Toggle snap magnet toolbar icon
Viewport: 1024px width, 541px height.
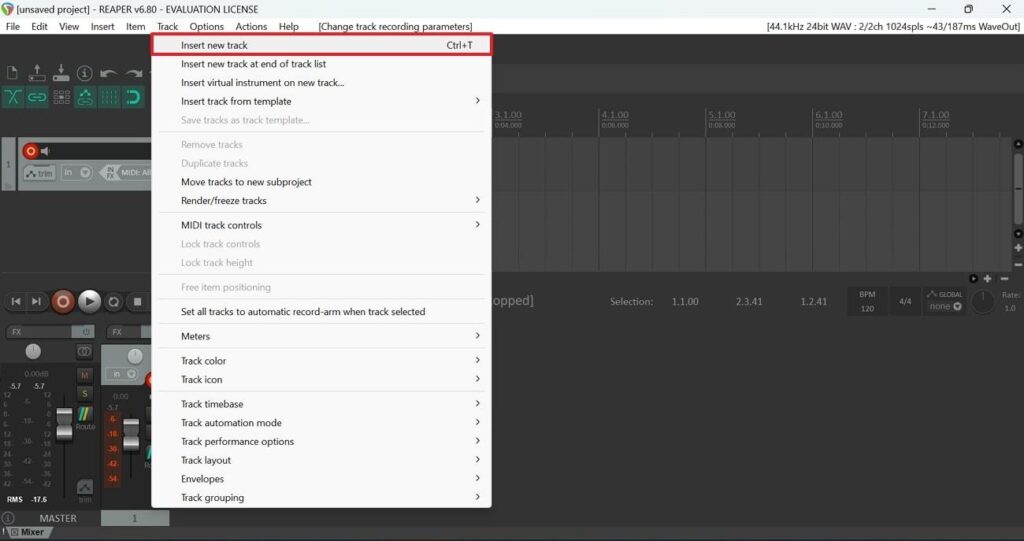pos(133,97)
